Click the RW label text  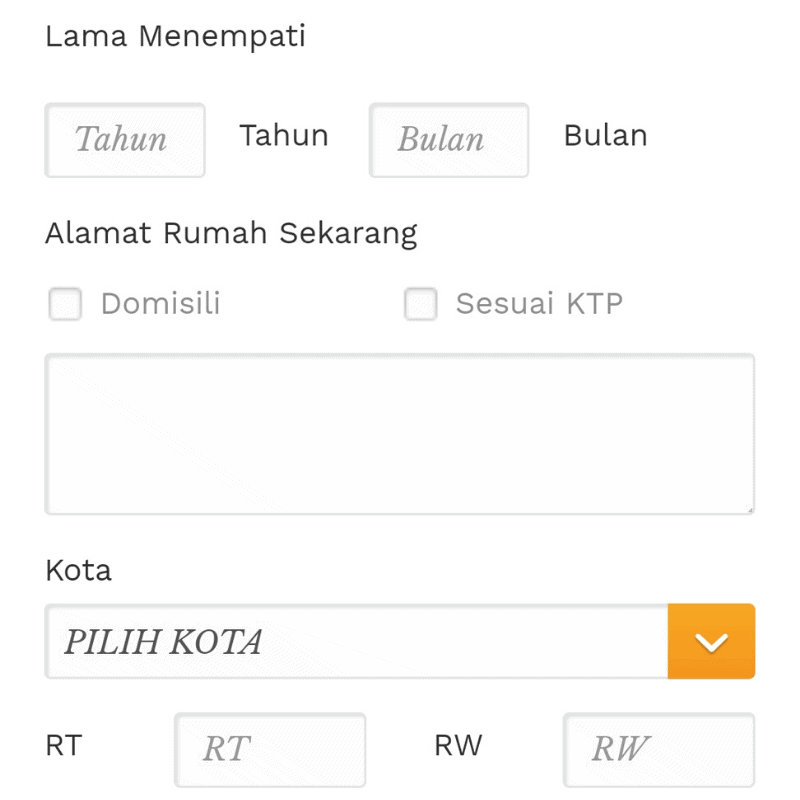point(460,745)
